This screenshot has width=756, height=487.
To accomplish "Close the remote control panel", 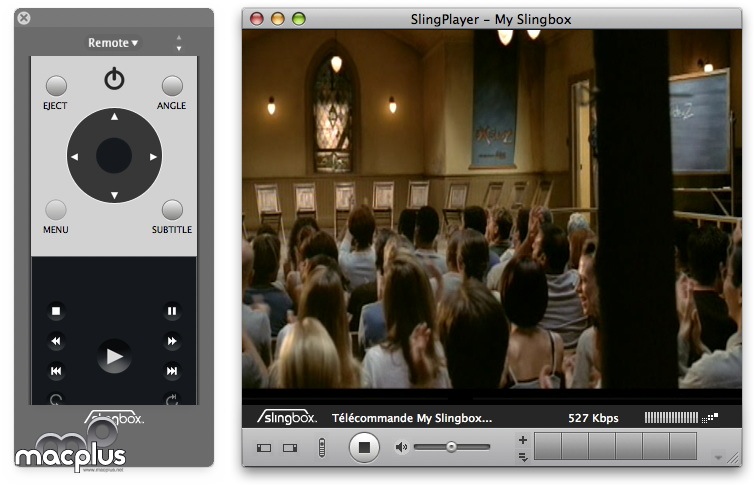I will (24, 18).
